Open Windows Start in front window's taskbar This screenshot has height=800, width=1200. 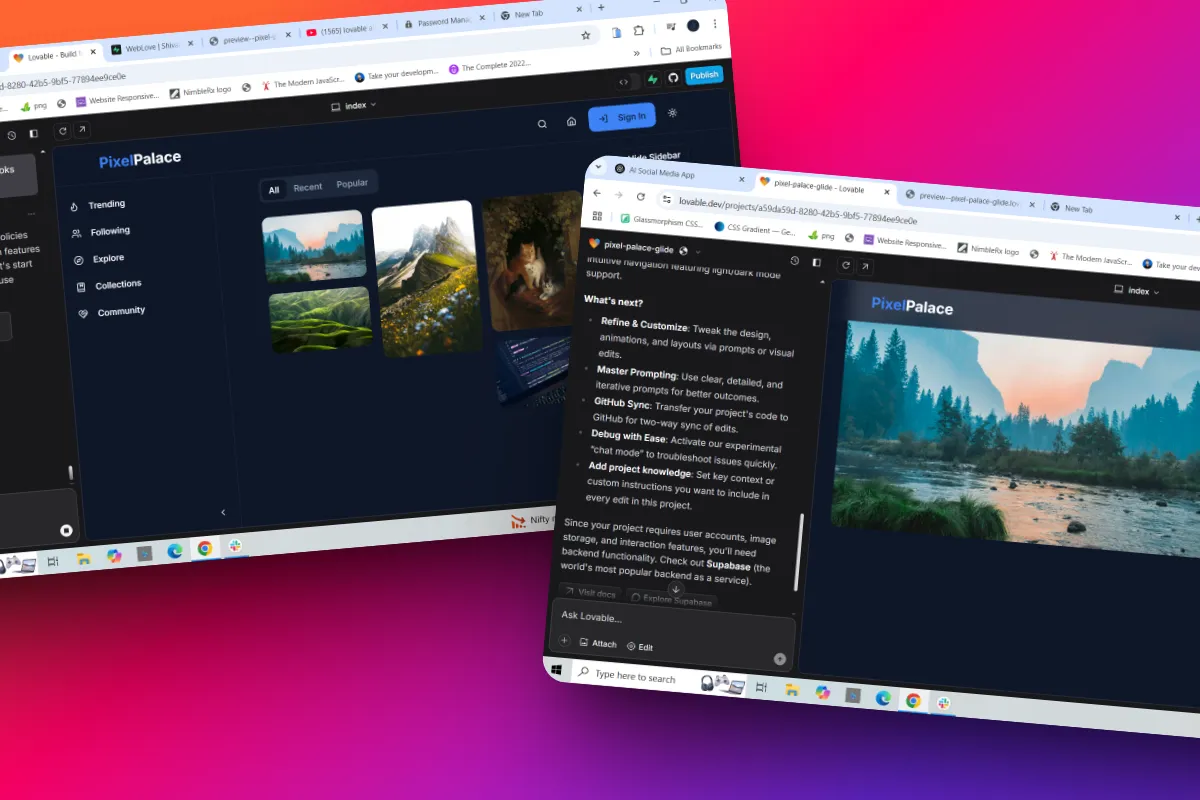click(557, 668)
